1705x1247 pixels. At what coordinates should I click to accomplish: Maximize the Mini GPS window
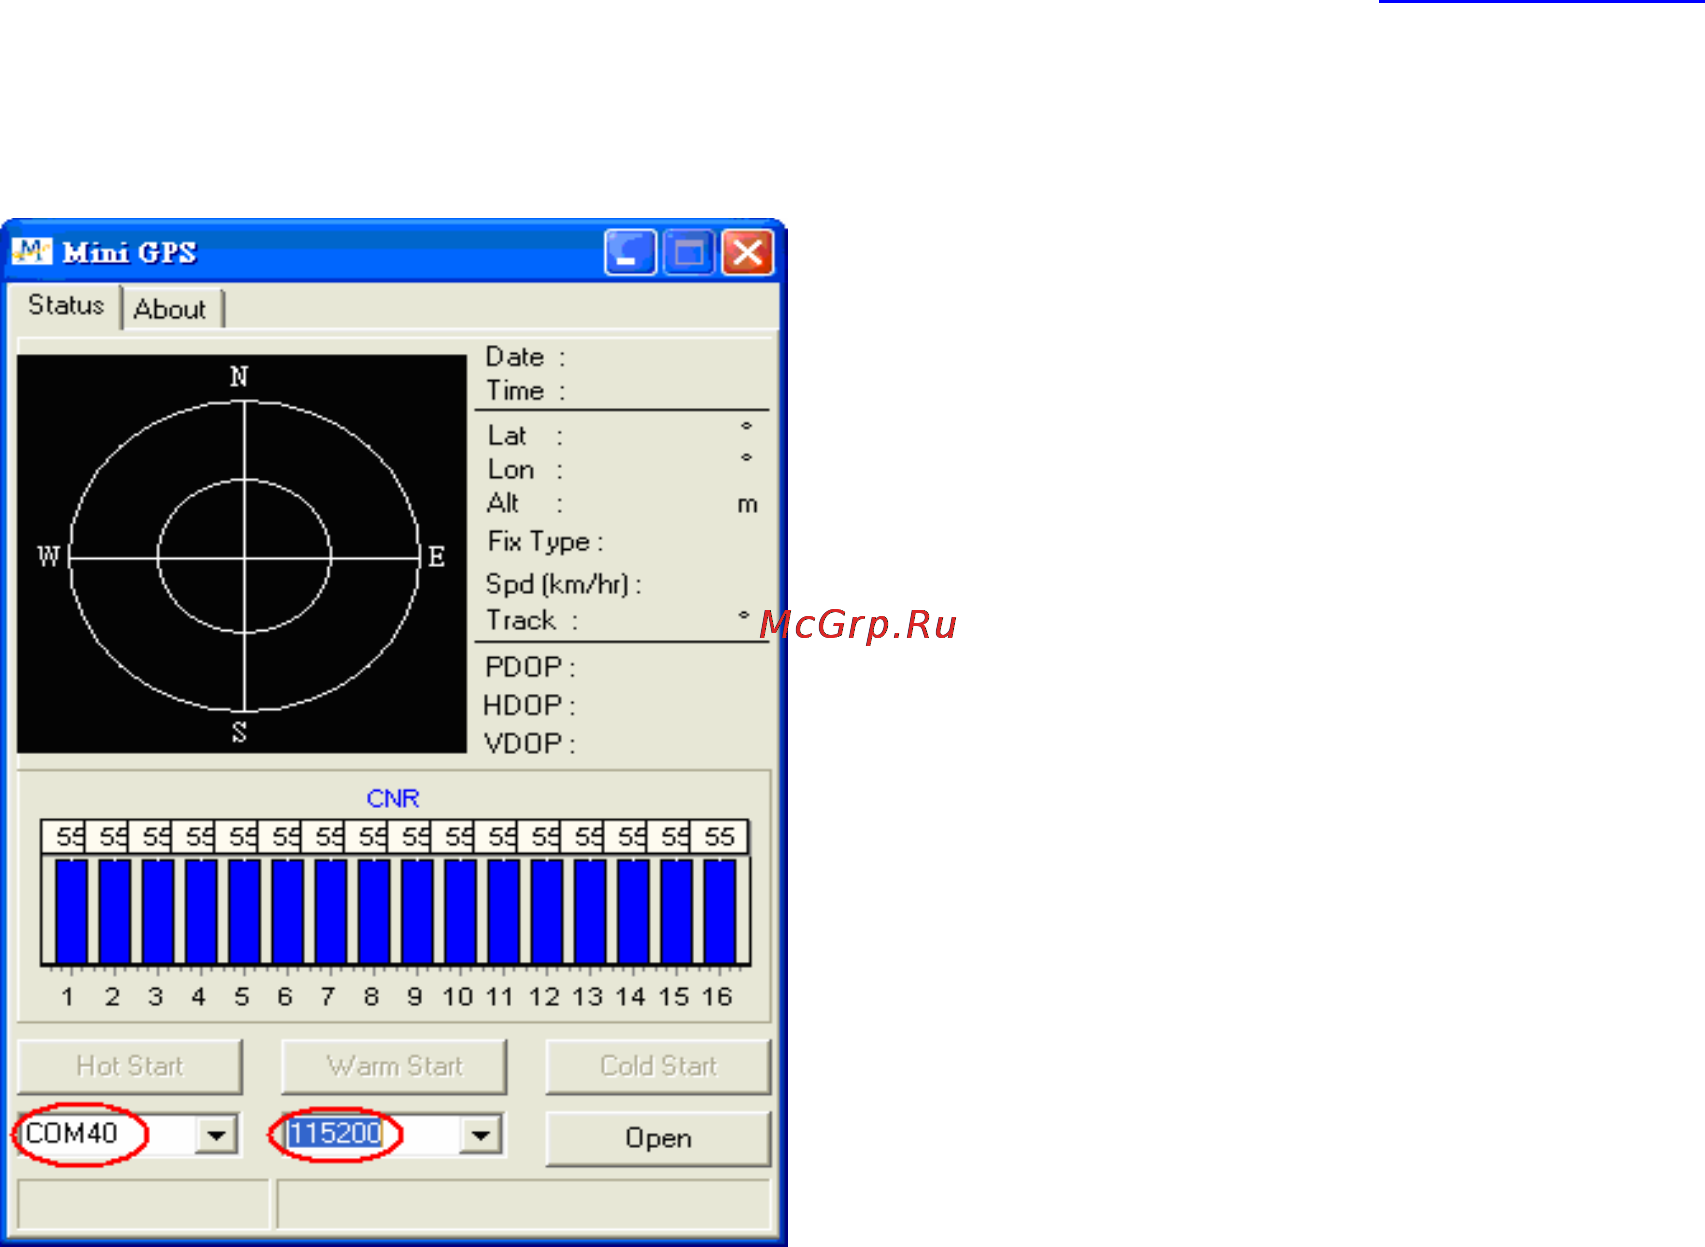[x=689, y=252]
